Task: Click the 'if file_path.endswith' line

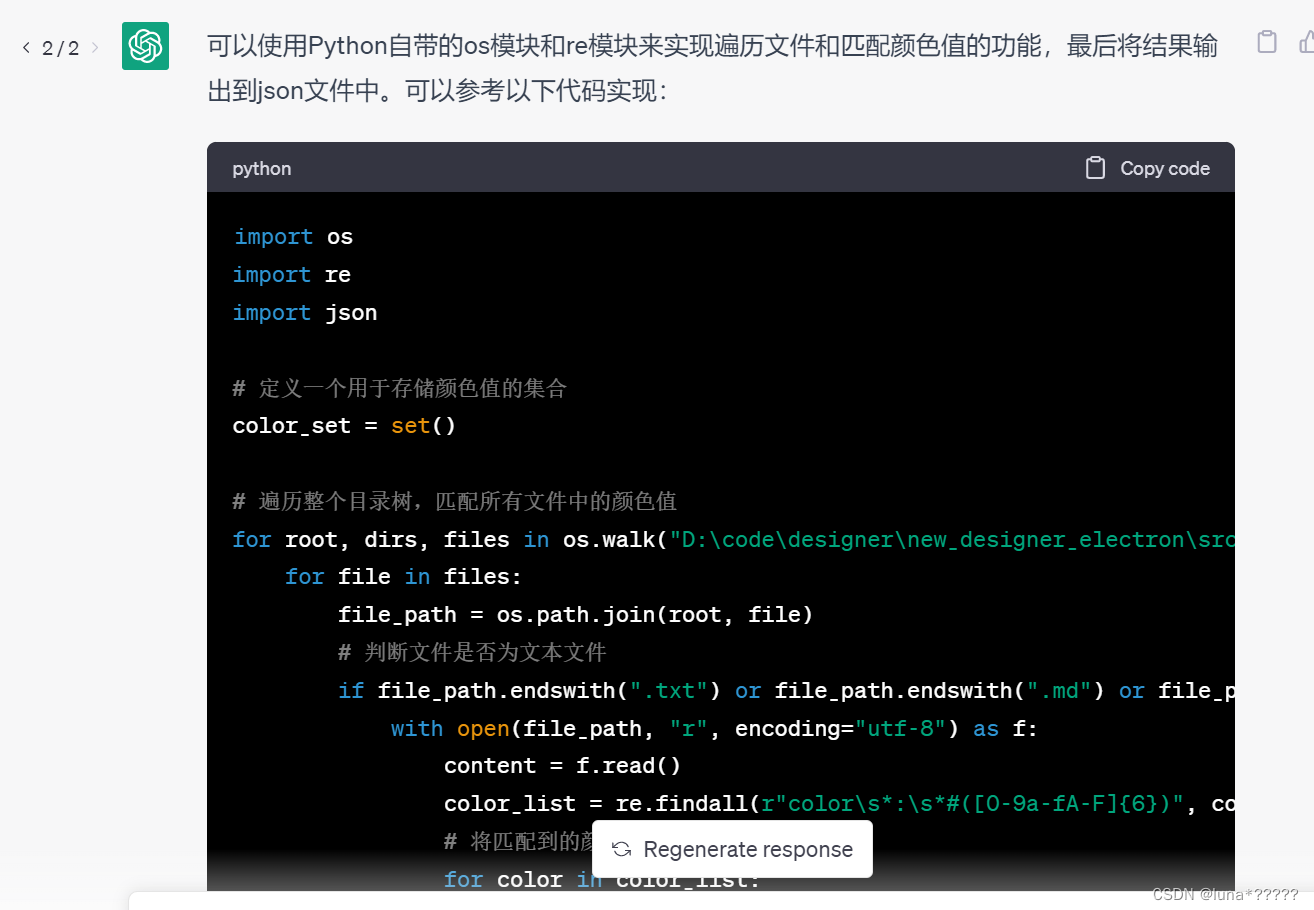Action: [x=786, y=690]
